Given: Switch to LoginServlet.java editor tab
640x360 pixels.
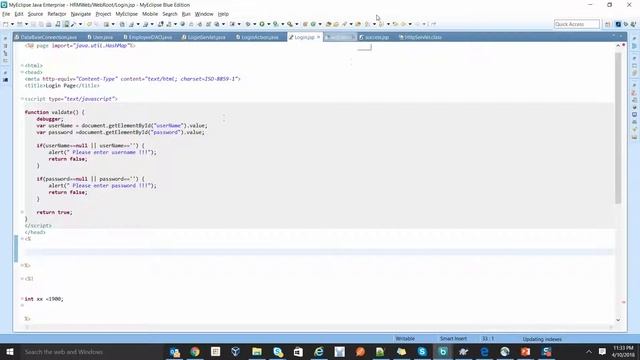Looking at the screenshot, I should coord(204,37).
